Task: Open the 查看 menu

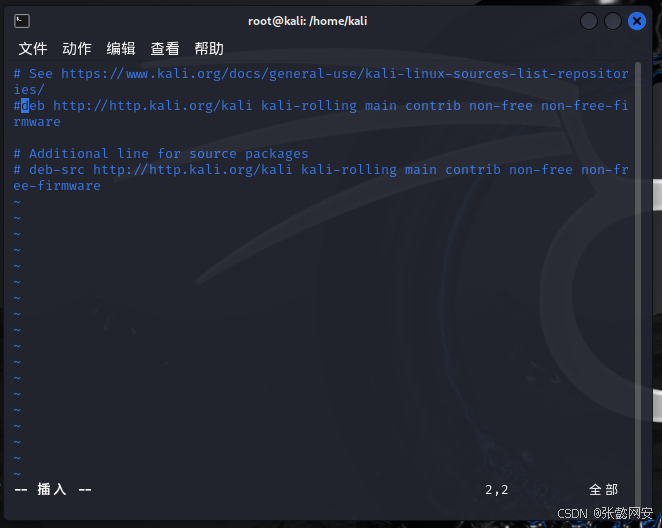Action: pos(165,49)
